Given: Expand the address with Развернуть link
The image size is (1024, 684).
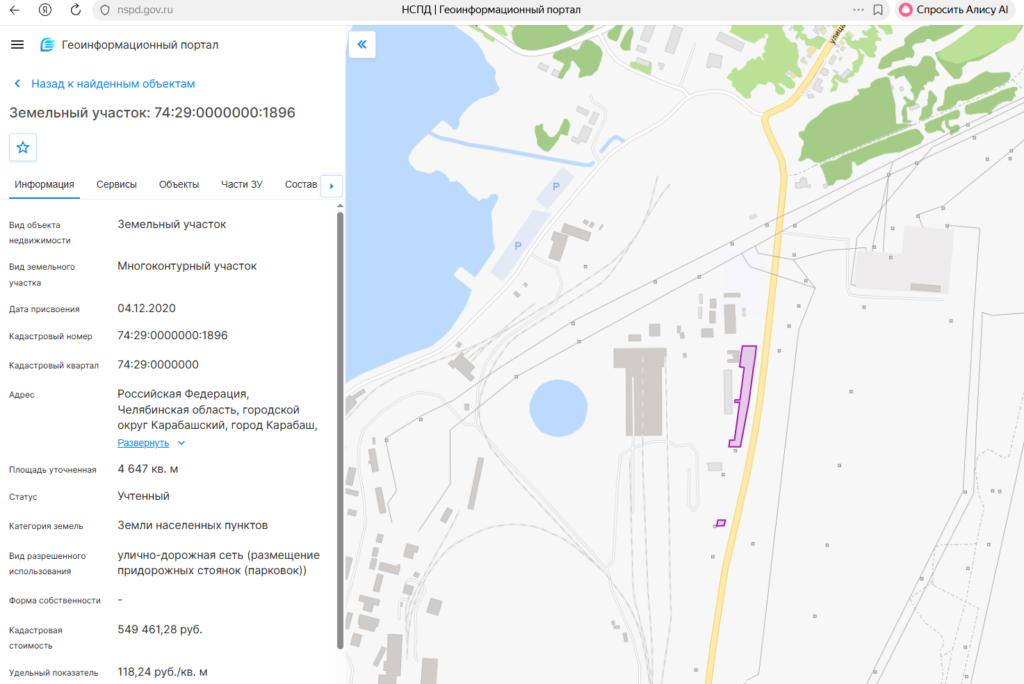Looking at the screenshot, I should (143, 443).
